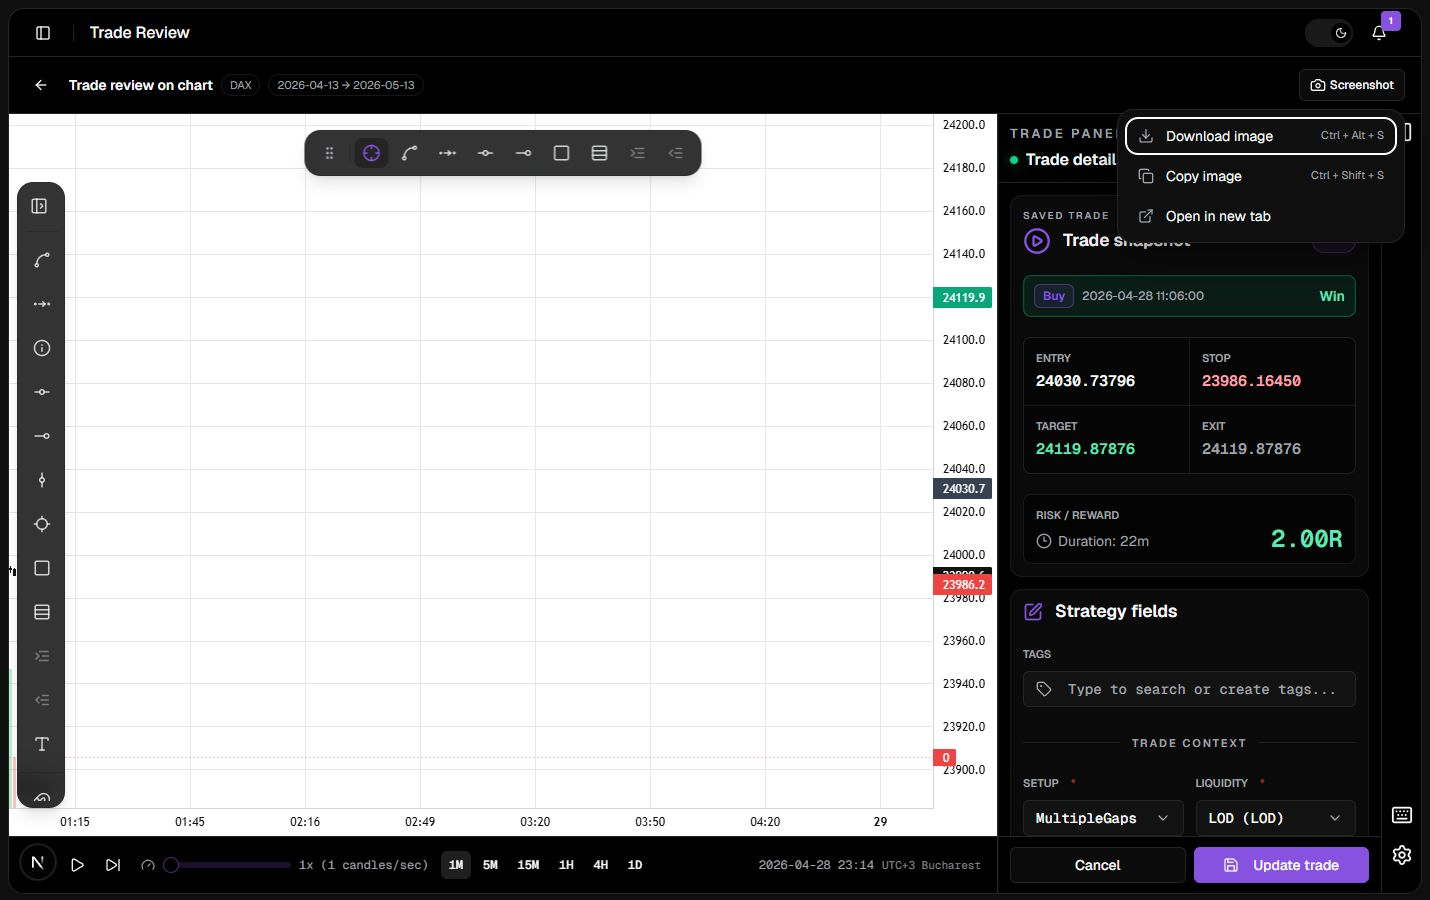
Task: Click the playback speed slider
Action: tap(228, 865)
